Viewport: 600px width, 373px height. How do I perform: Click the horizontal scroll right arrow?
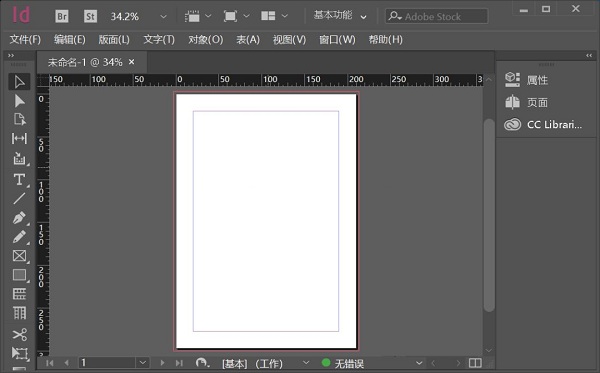point(458,363)
